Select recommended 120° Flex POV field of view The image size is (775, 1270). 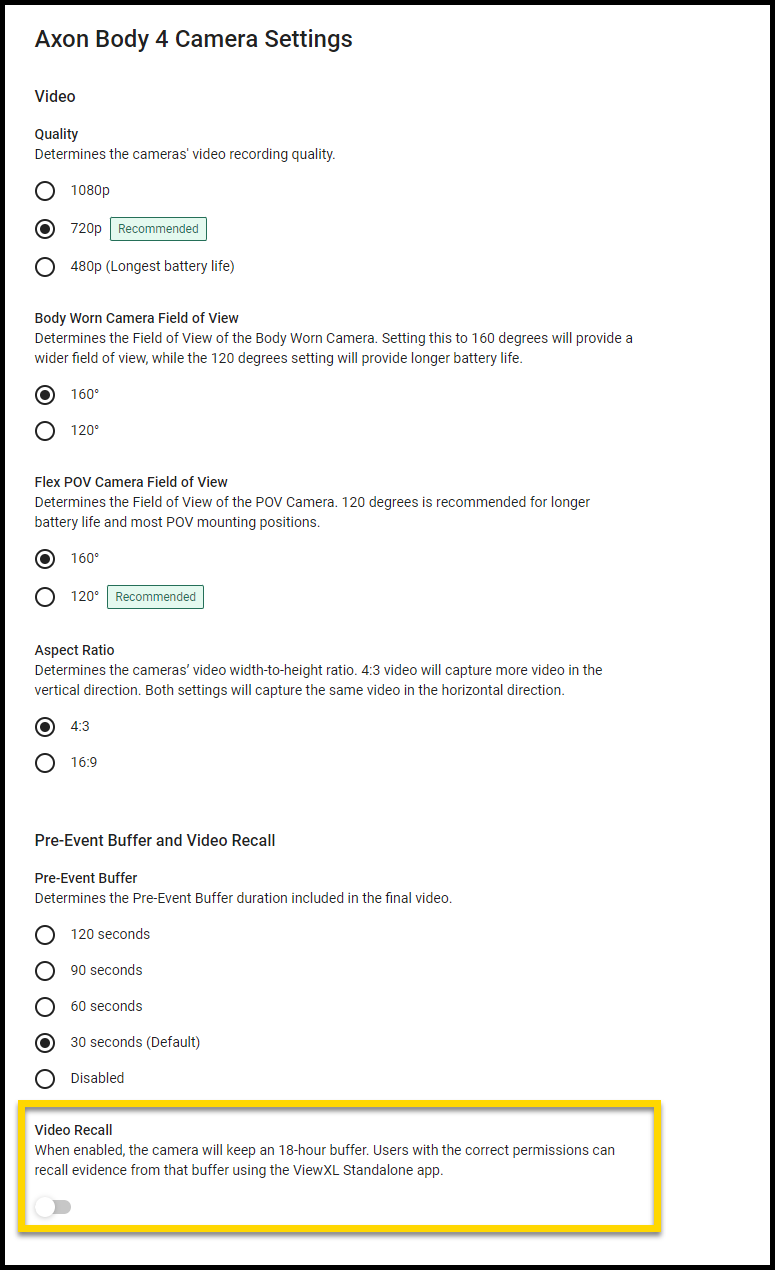coord(44,596)
